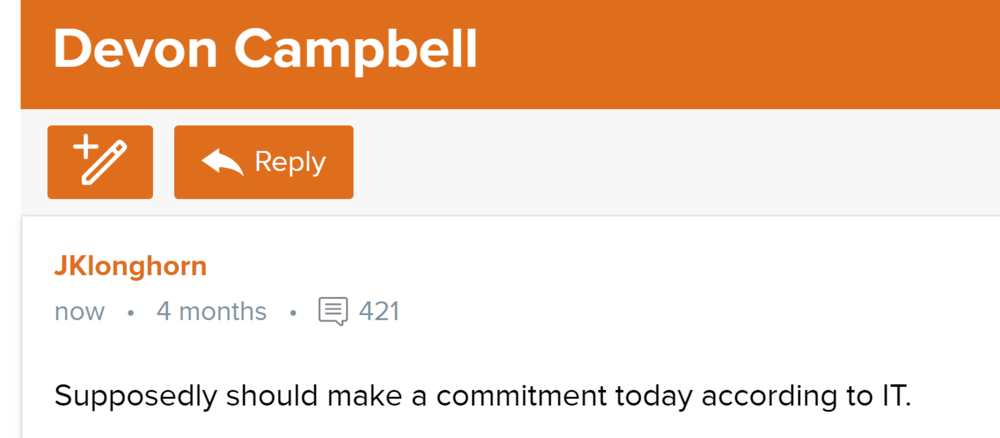Click the 421 post count number
Viewport: 1000px width, 438px height.
(379, 311)
